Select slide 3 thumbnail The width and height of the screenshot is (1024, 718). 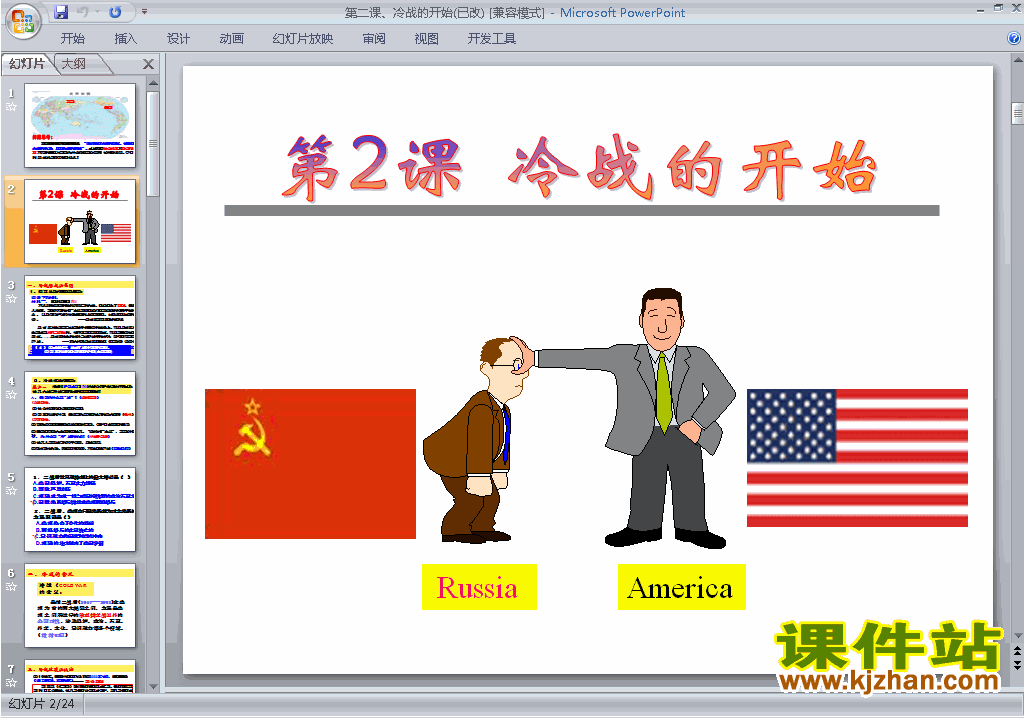80,318
